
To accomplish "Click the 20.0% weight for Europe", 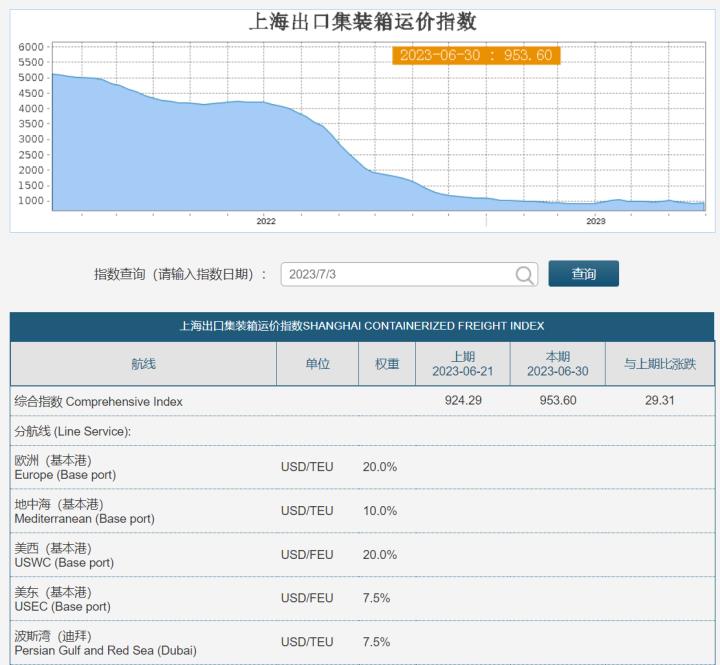I will click(x=380, y=467).
